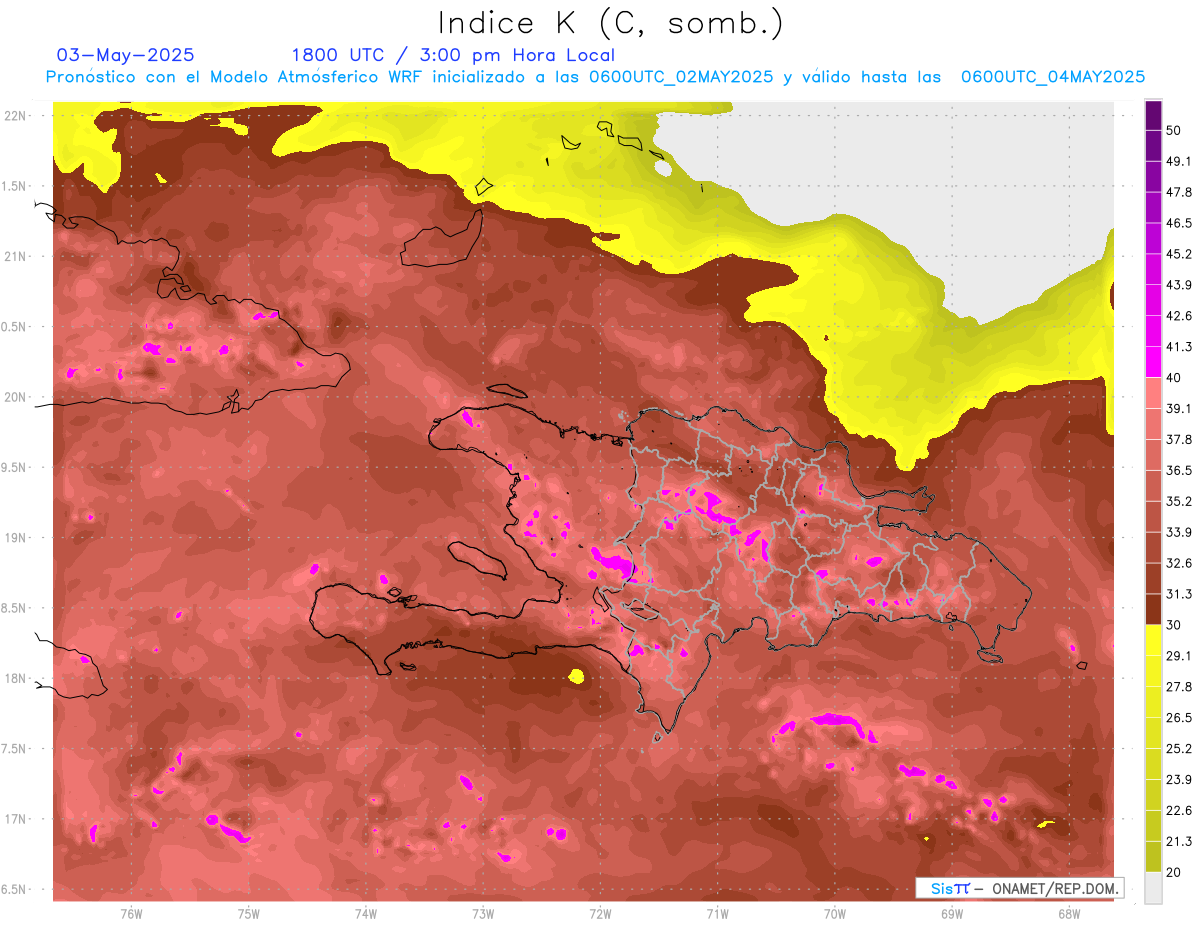Click the colorbar value "37.8"

tap(1179, 439)
